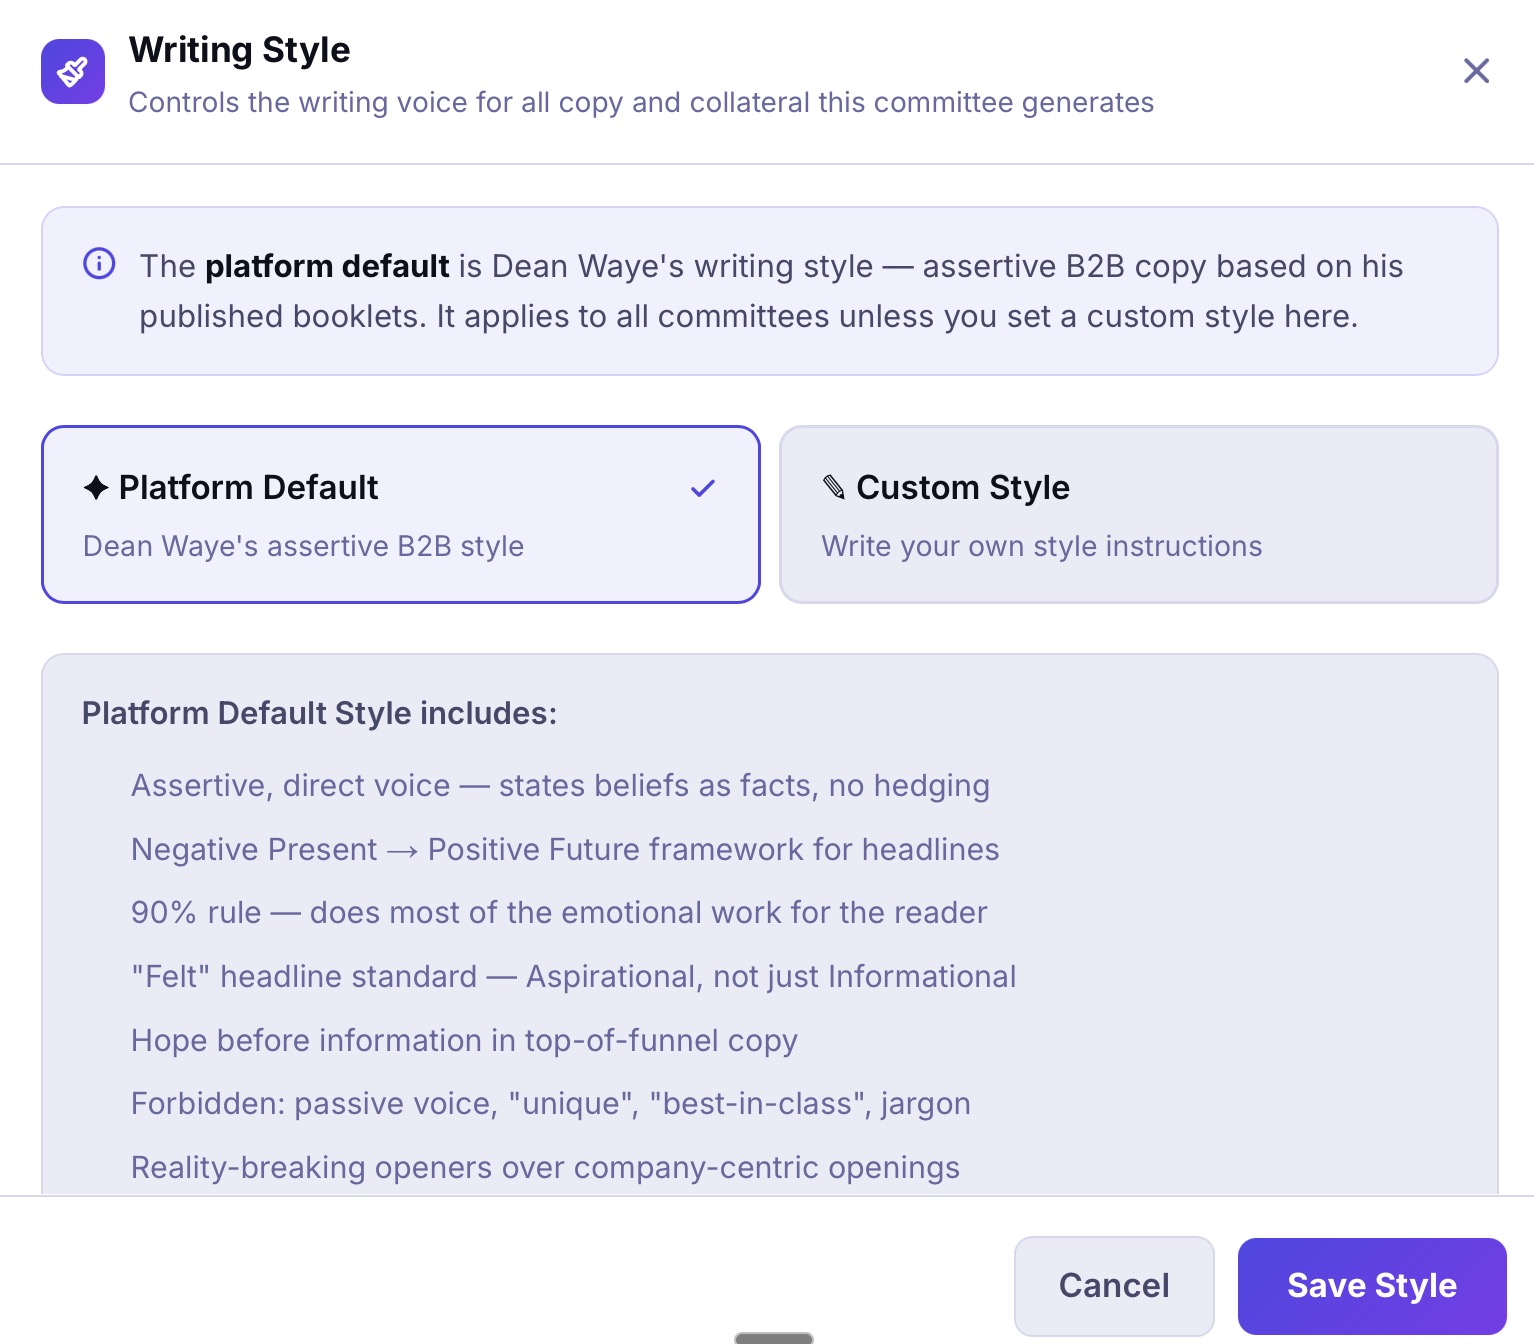Click the checkmark on Platform Default card

point(702,488)
